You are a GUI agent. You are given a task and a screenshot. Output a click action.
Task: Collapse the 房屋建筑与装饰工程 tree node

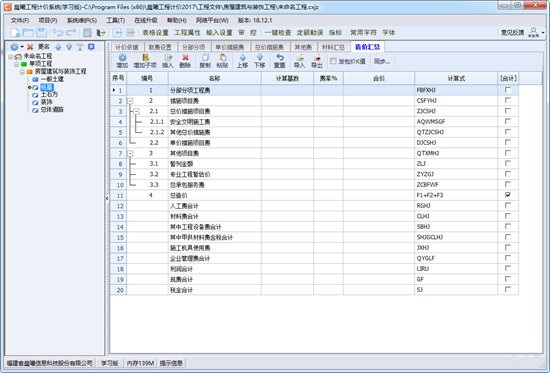tap(22, 72)
